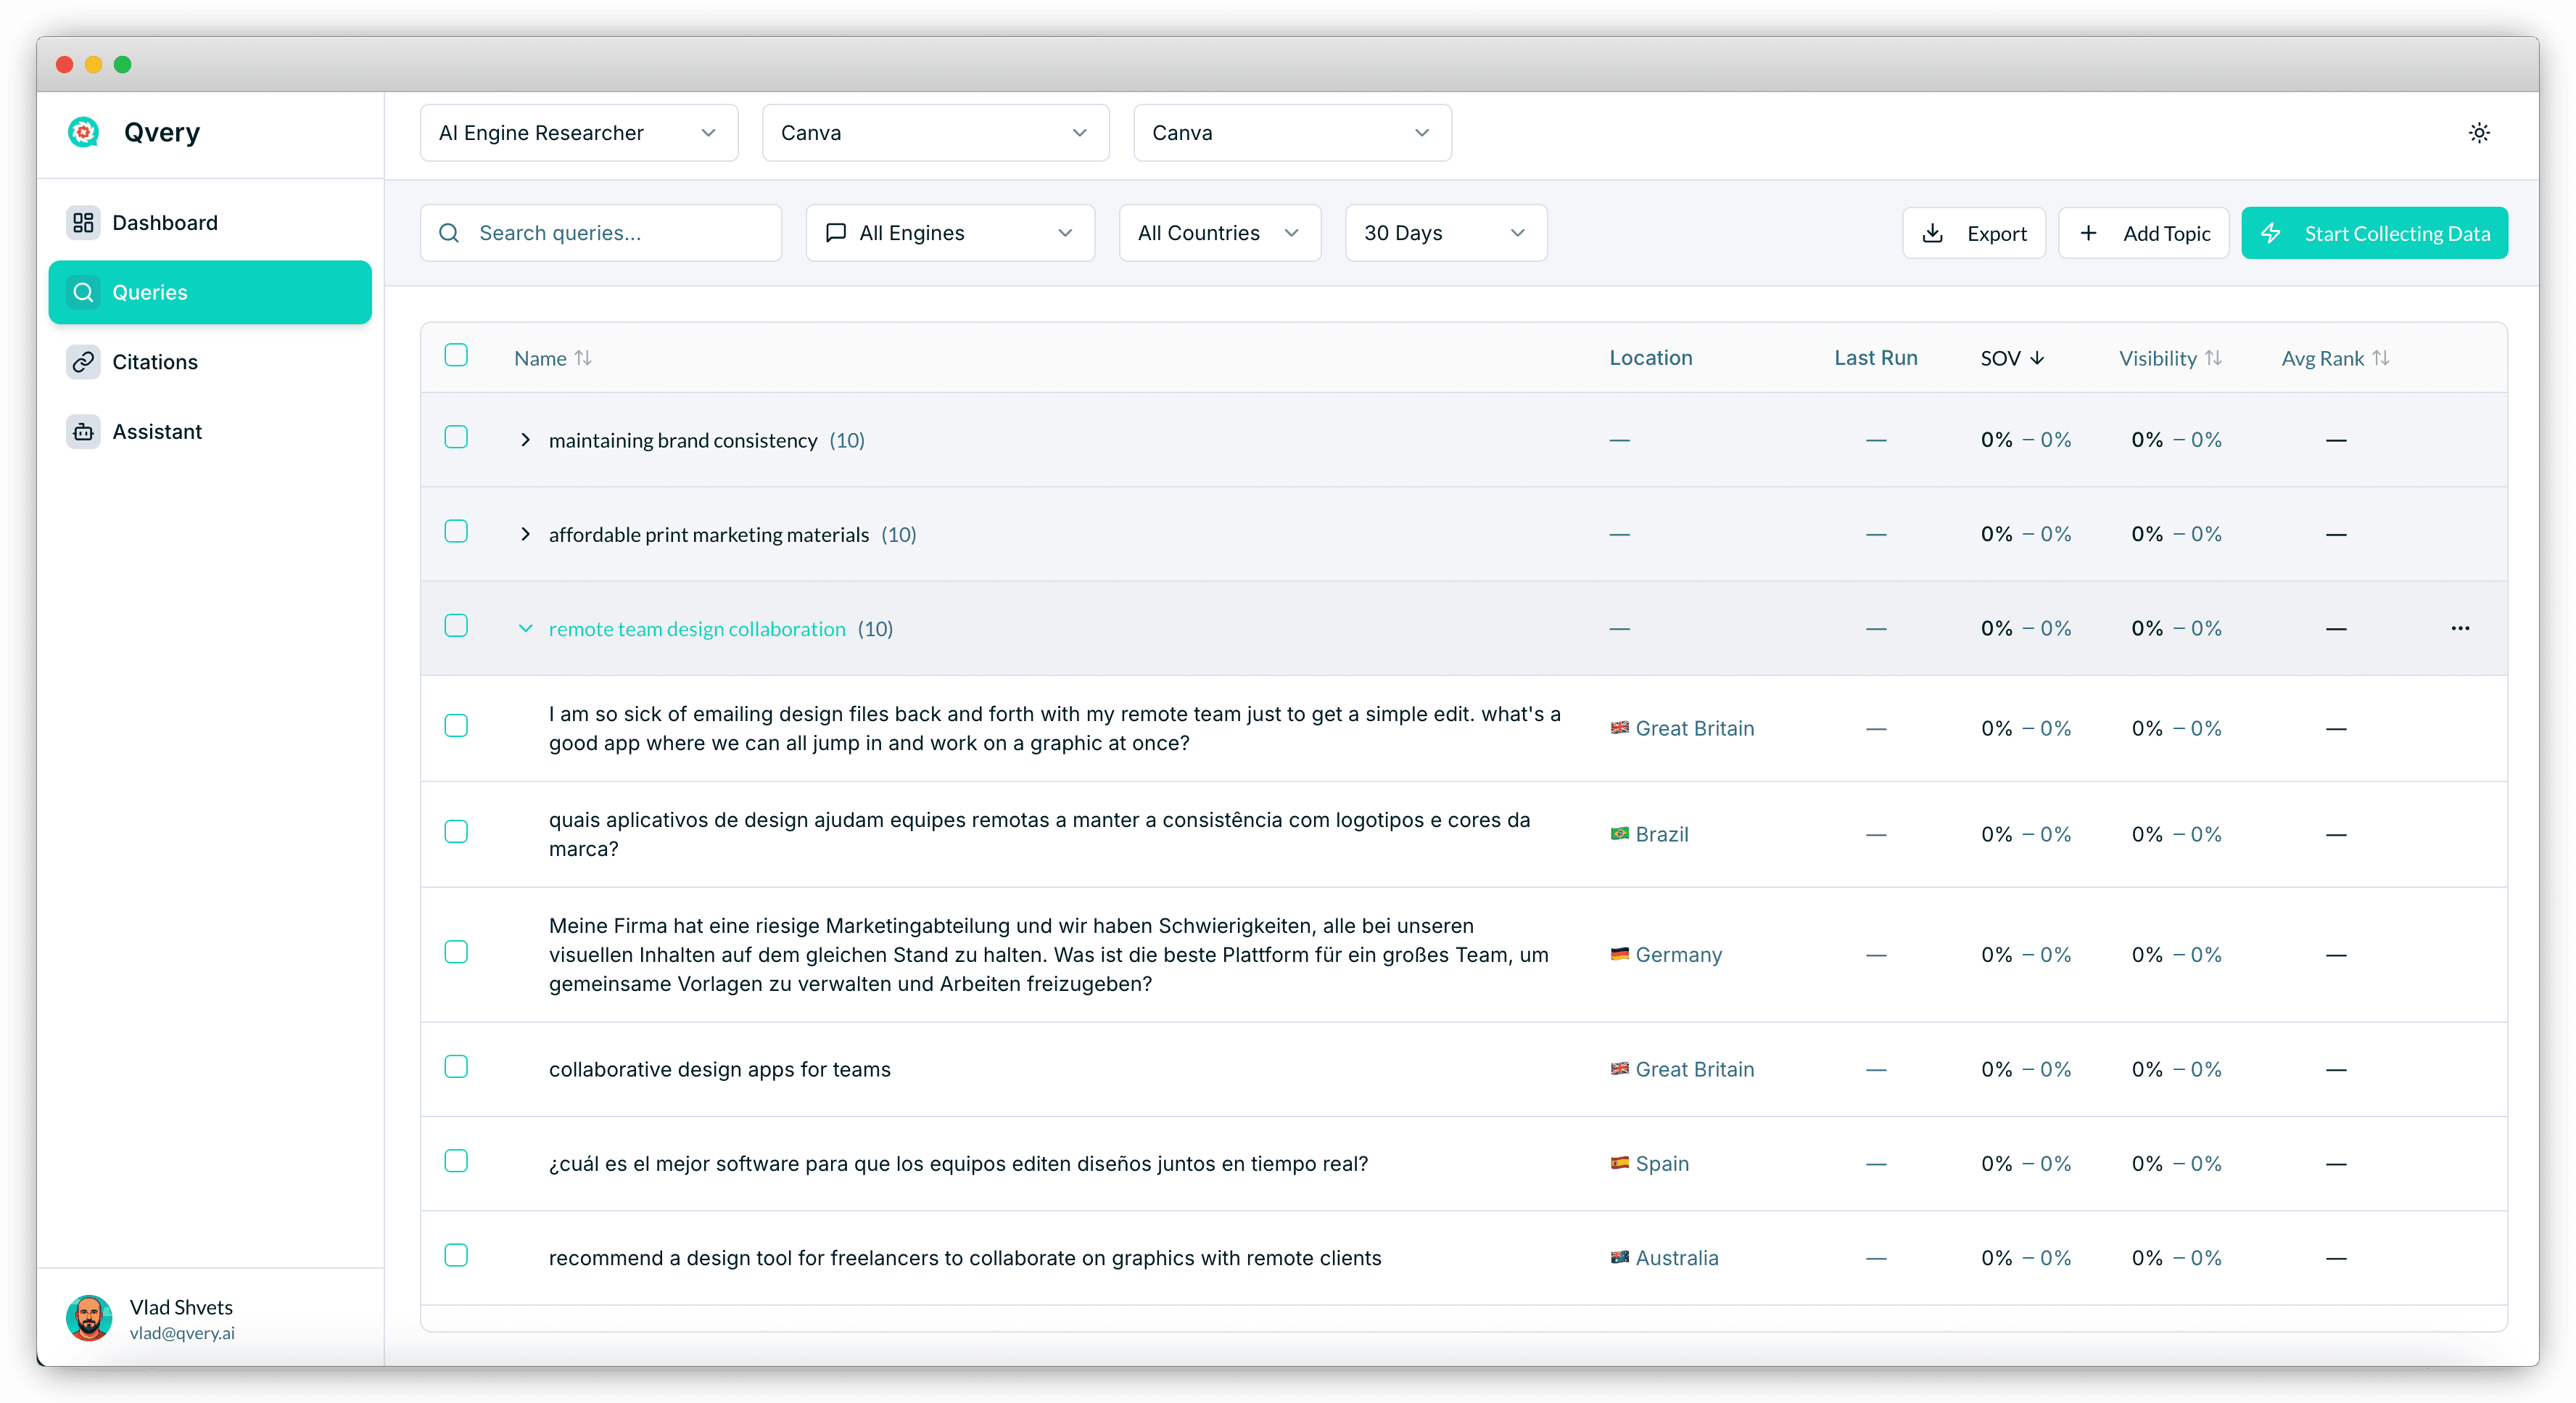
Task: Click the Dashboard grid icon in sidebar
Action: (x=83, y=222)
